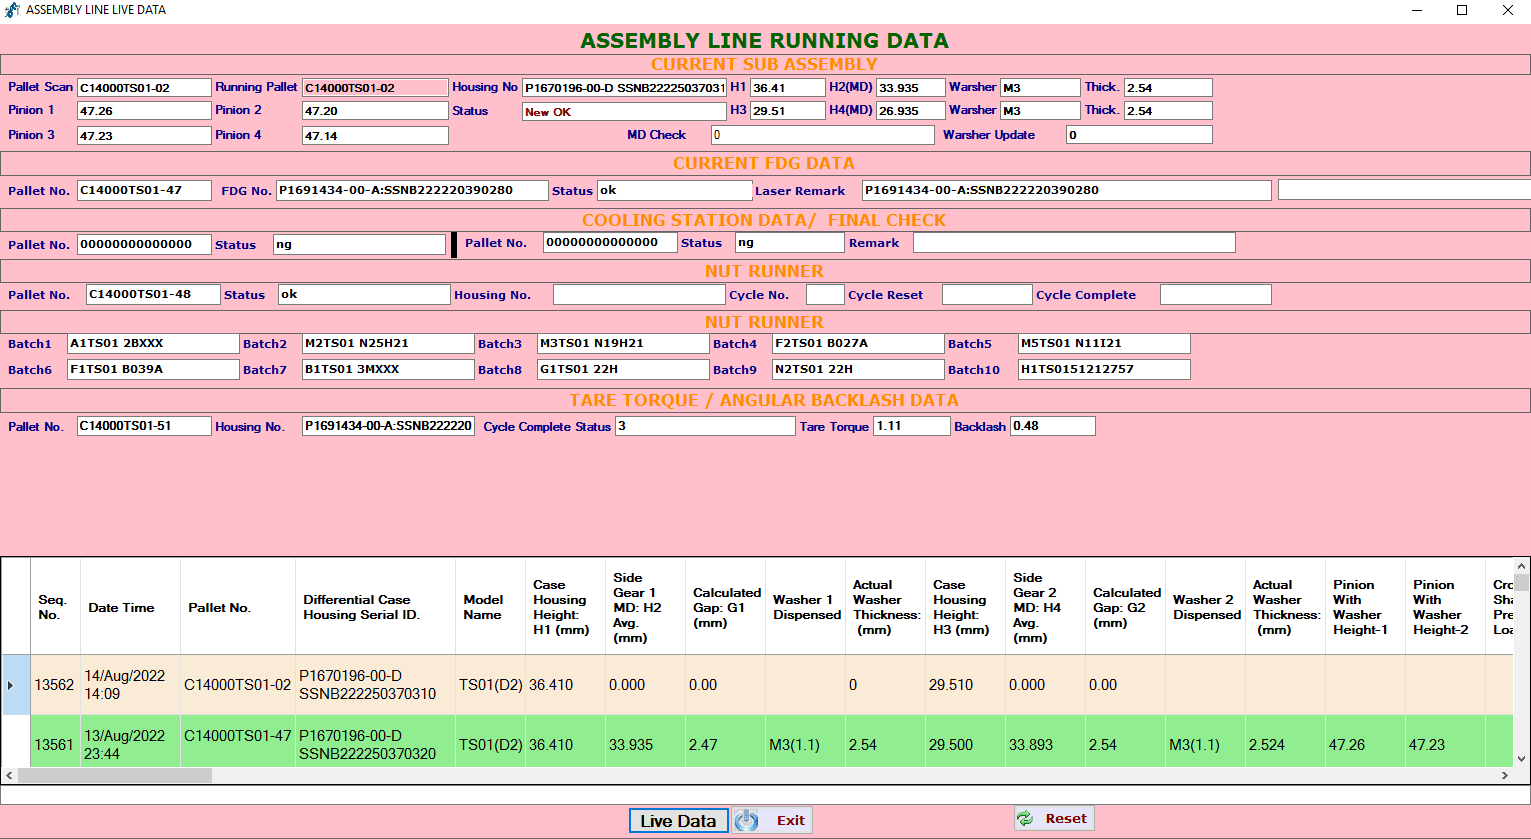
Task: Click the Batch10 field H1TS0151212757
Action: tap(1104, 370)
